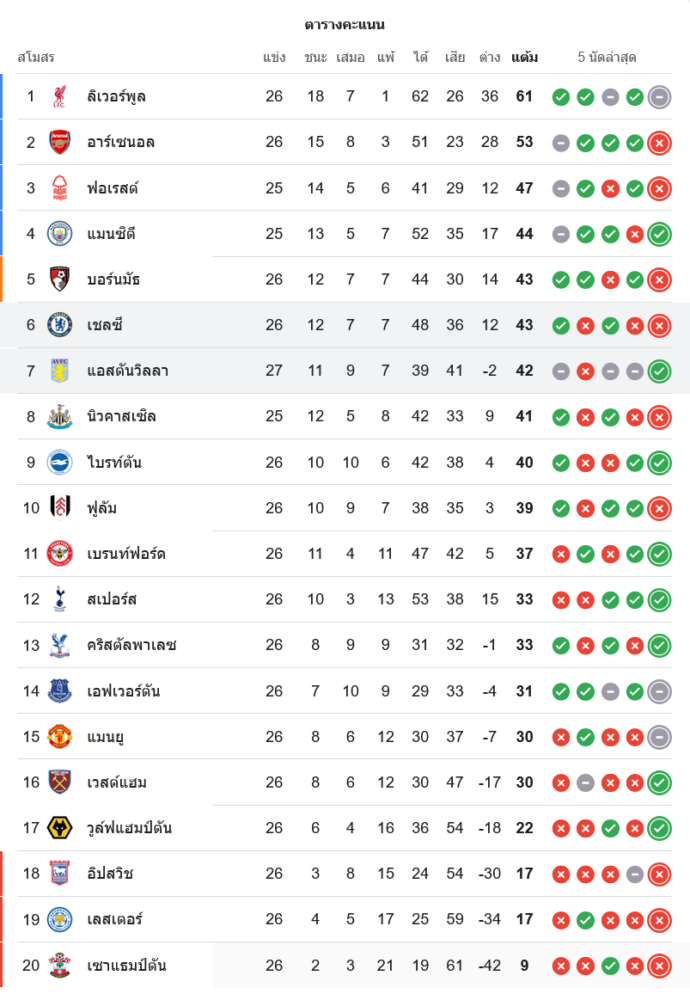Viewport: 690px width, 1000px height.
Task: Open the Tottenham Hotspur cockerel logo
Action: tap(60, 599)
